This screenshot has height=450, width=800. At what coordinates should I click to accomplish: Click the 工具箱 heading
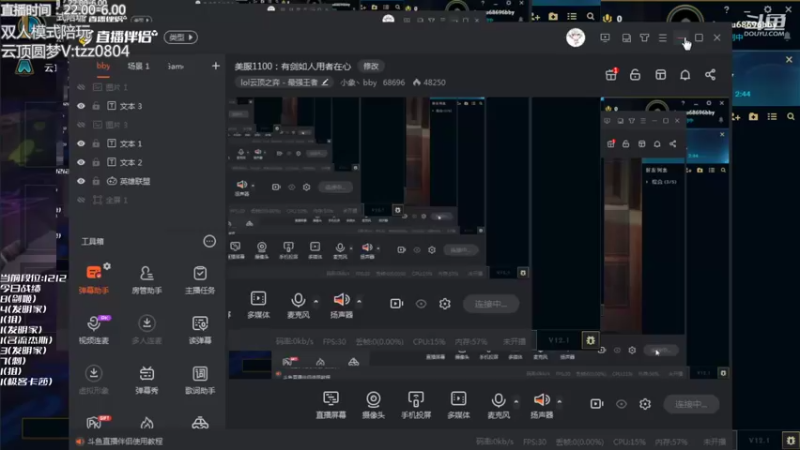tap(92, 241)
